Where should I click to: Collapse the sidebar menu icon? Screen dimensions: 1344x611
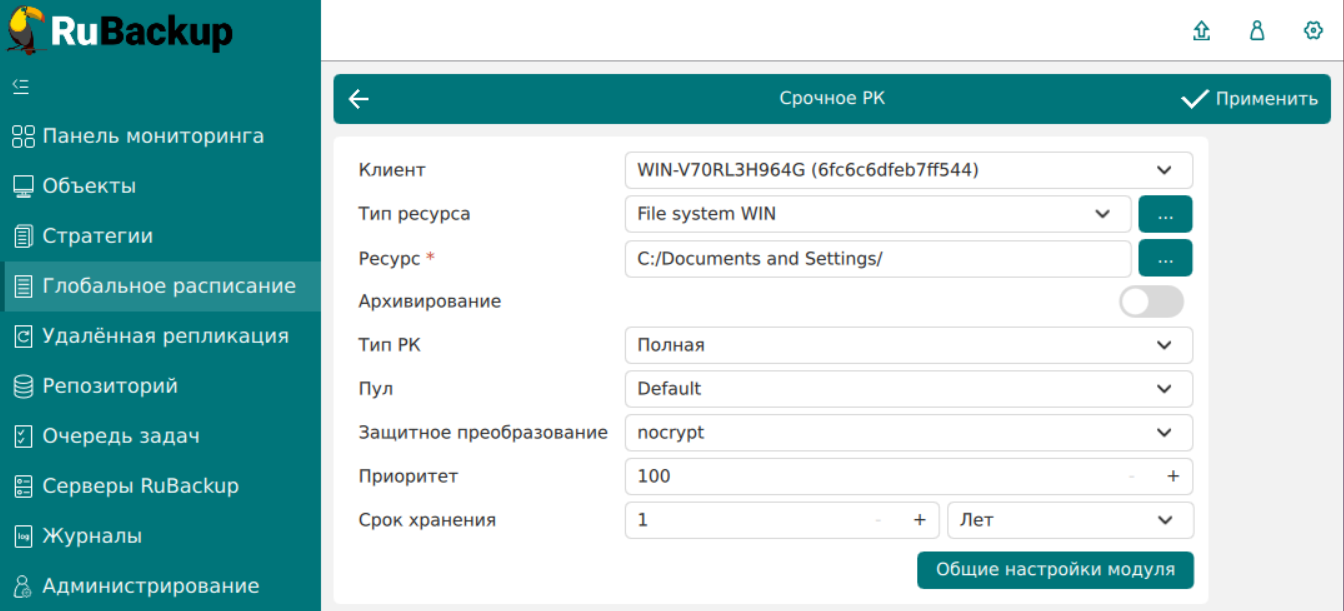tap(21, 86)
